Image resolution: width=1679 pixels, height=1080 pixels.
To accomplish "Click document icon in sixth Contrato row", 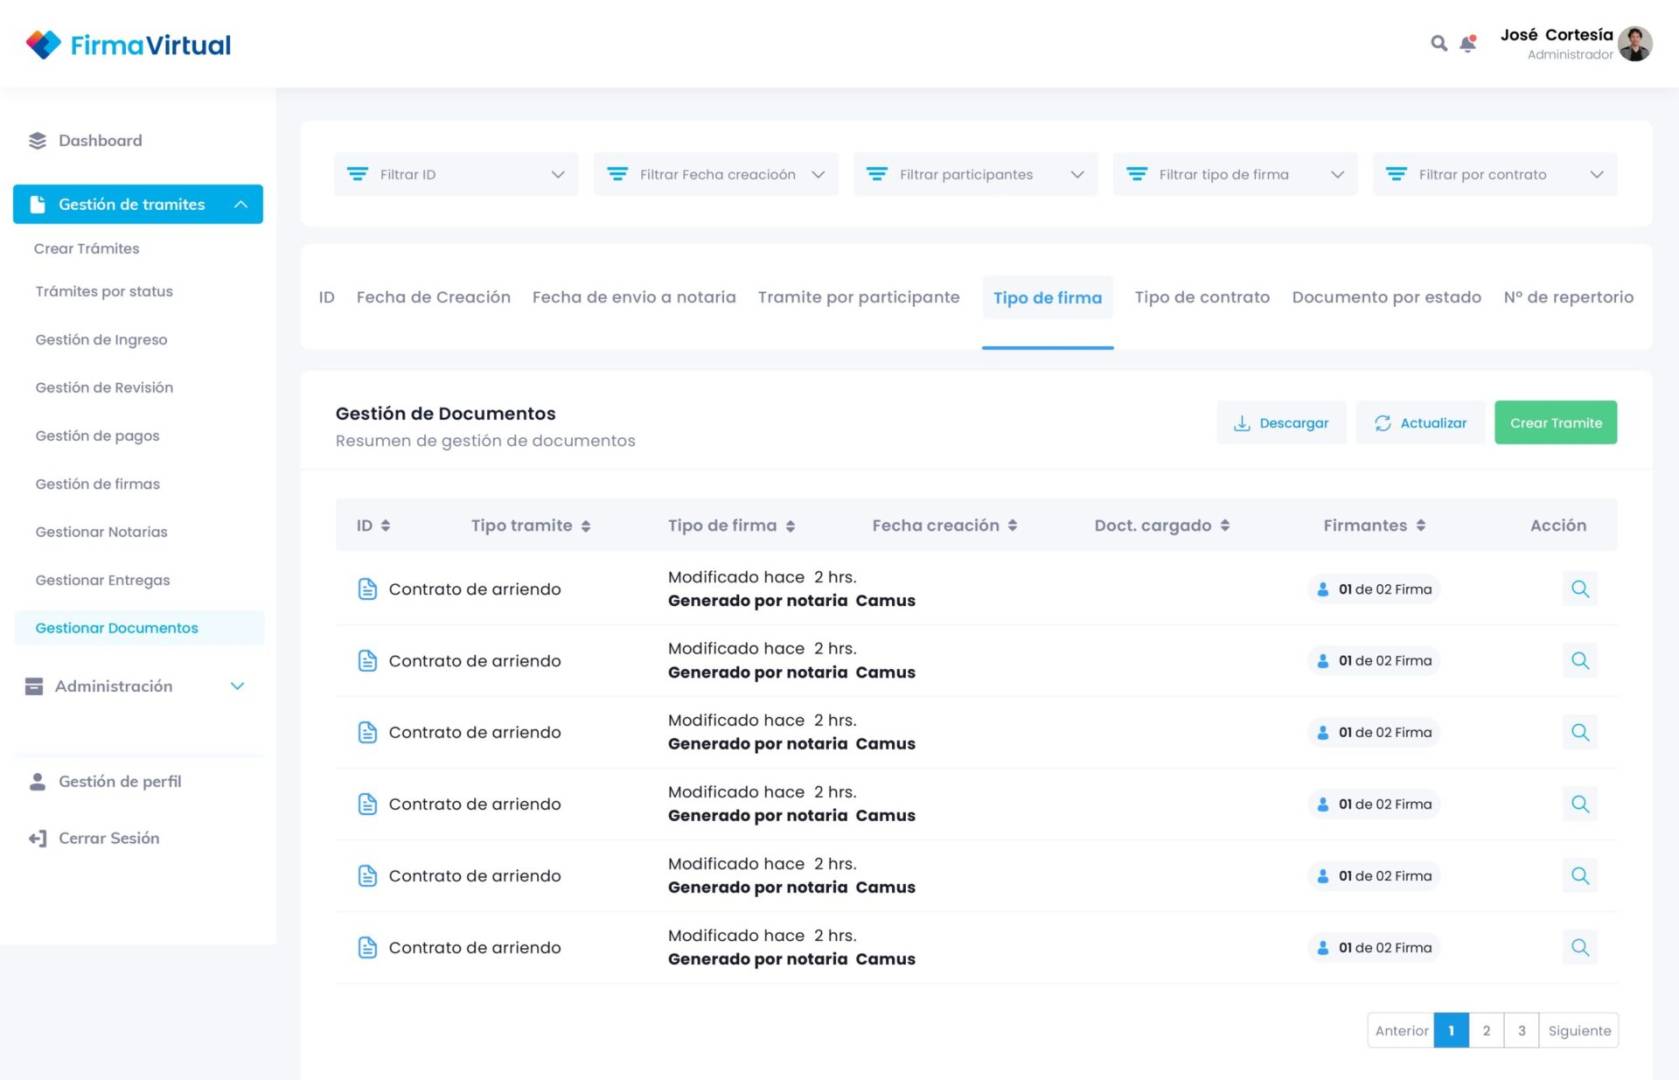I will [367, 947].
